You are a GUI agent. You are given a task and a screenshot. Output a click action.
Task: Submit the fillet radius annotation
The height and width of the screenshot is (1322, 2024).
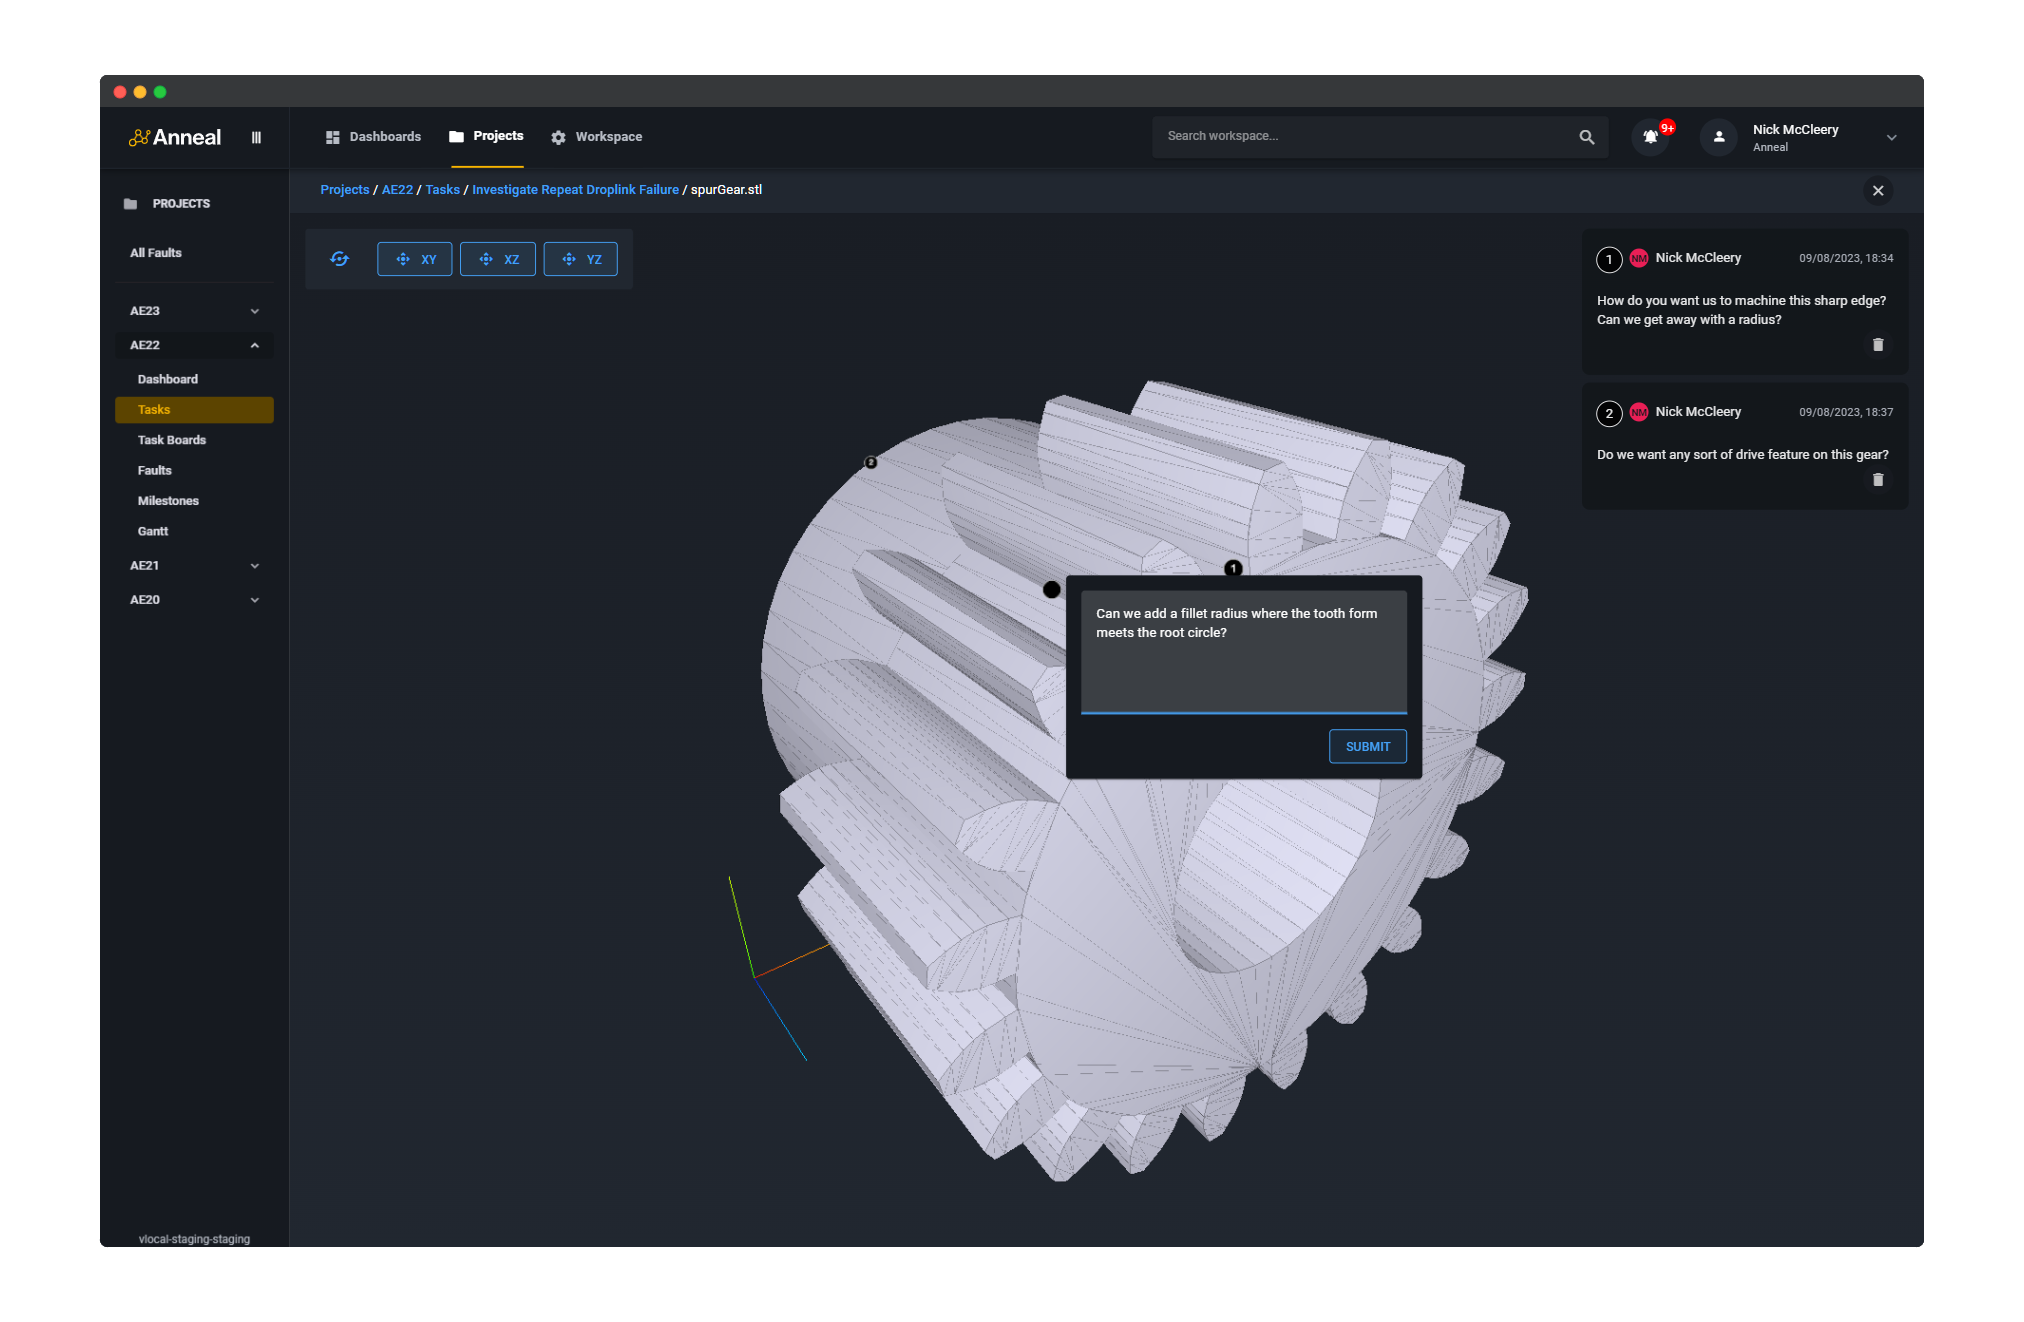click(1367, 746)
